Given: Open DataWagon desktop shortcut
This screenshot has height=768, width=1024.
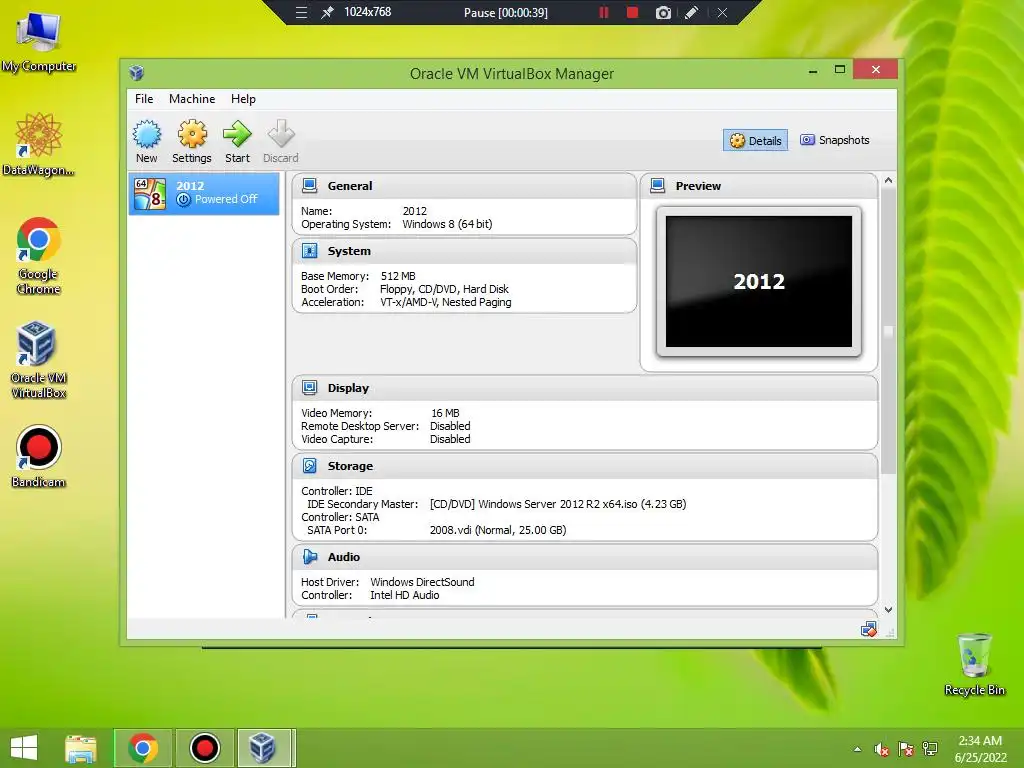Looking at the screenshot, I should (x=39, y=144).
